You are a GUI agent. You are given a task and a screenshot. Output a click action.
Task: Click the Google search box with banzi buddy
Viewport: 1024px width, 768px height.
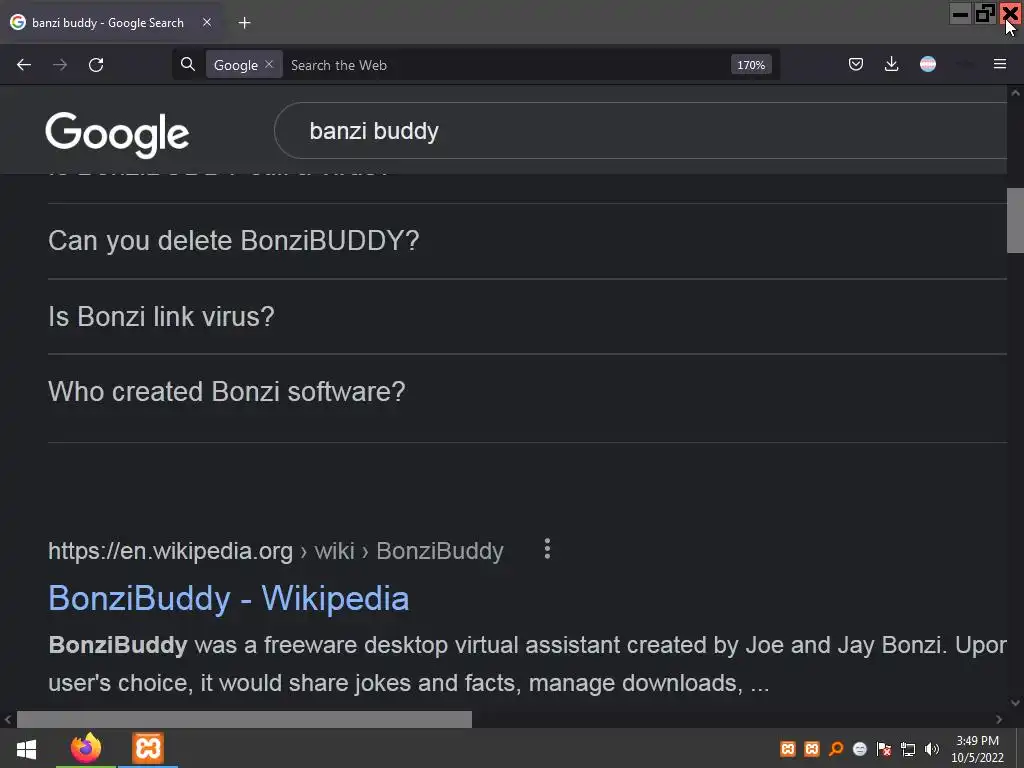[x=640, y=131]
